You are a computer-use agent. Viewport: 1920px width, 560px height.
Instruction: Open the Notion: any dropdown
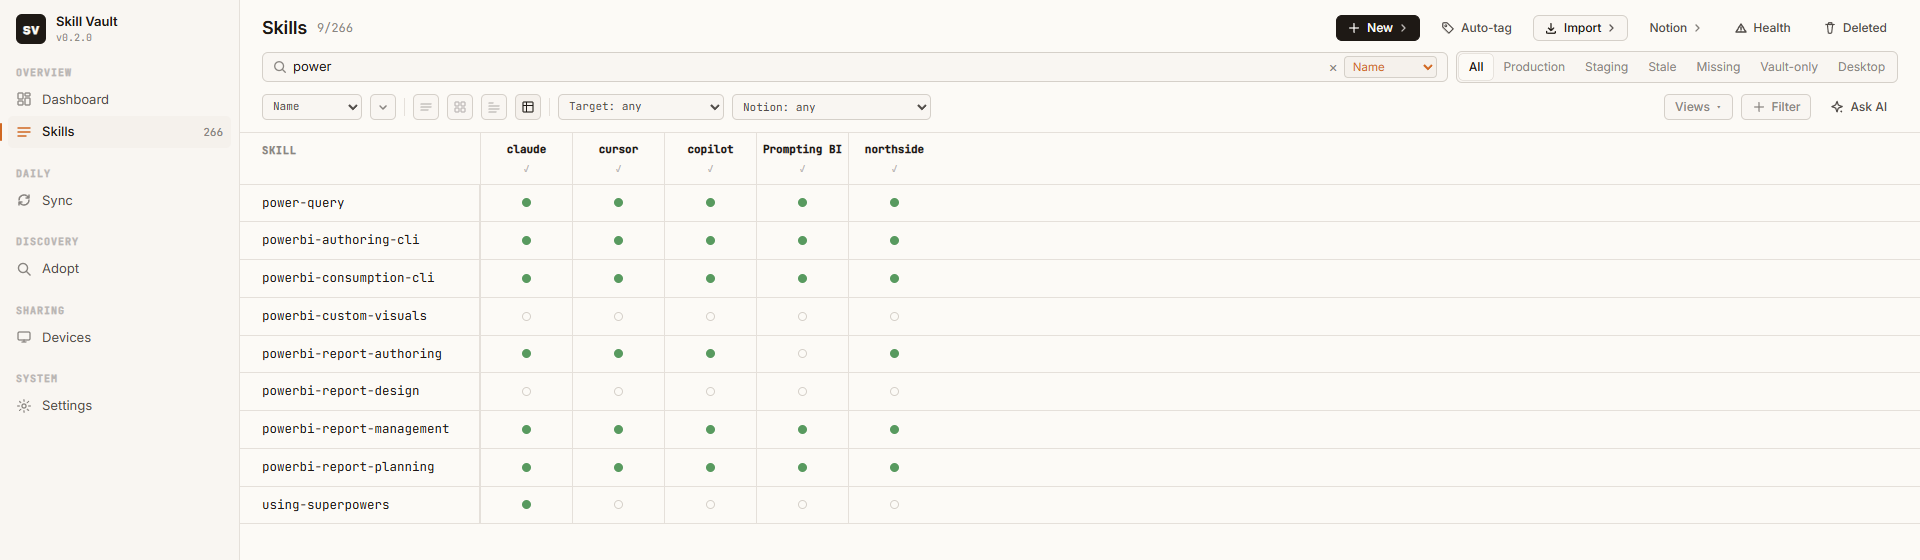832,107
